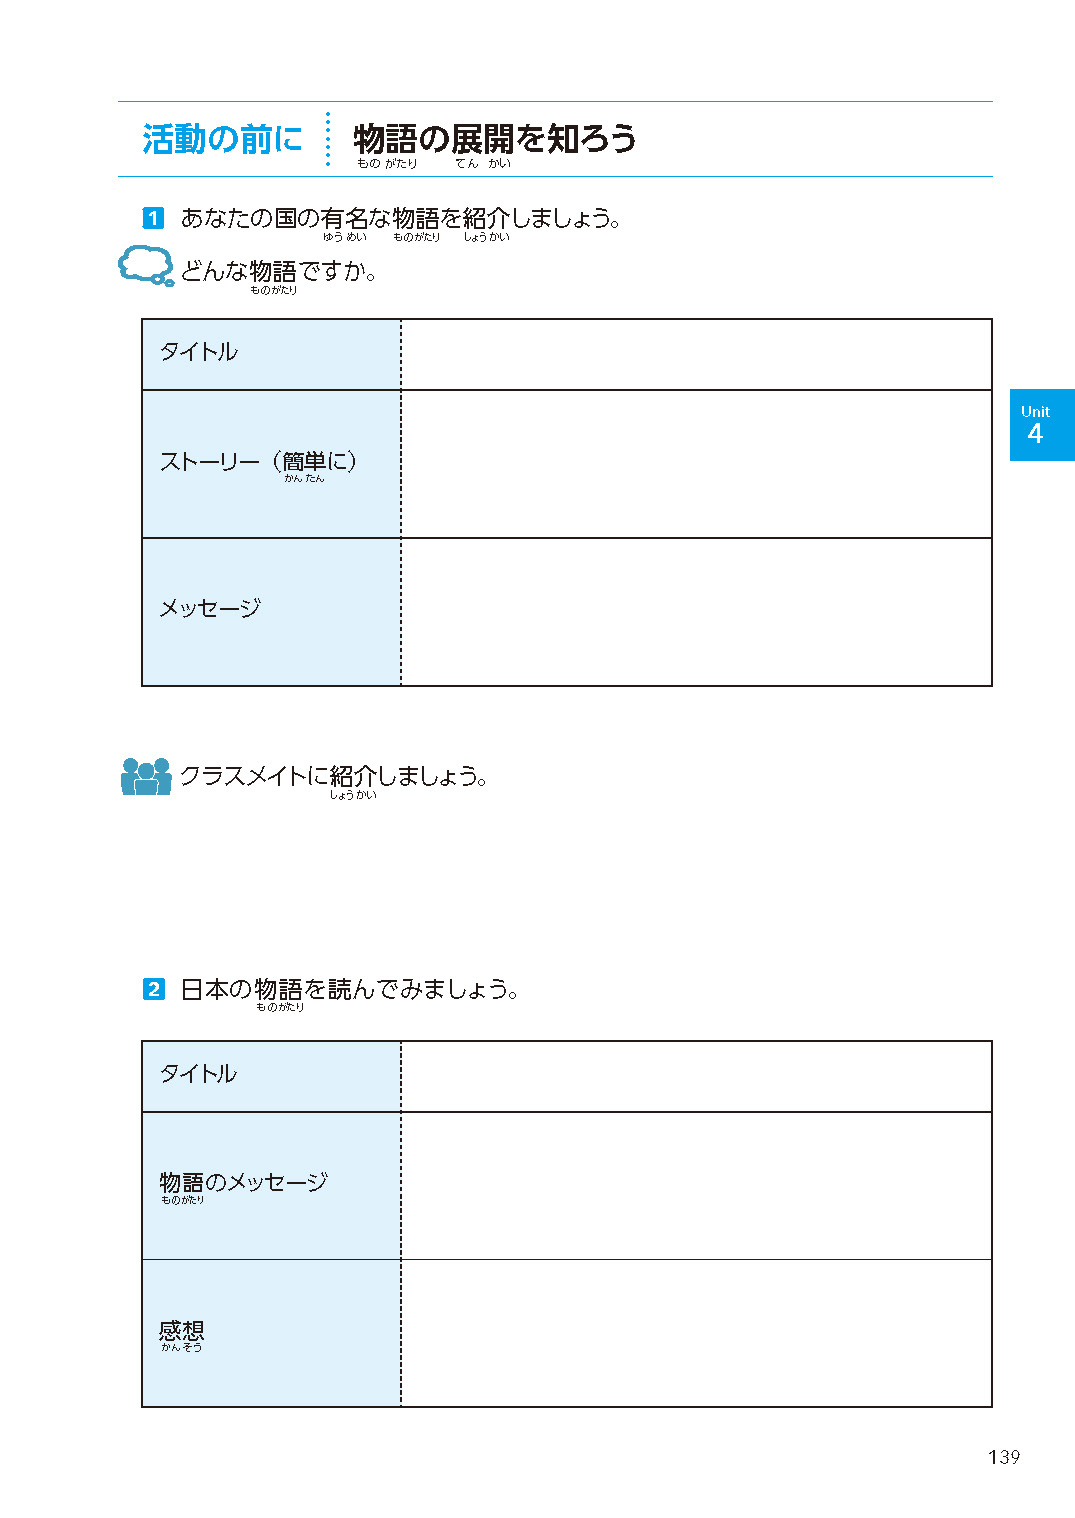This screenshot has height=1518, width=1075.
Task: Select the Unit 4 side tab
Action: click(x=1041, y=425)
